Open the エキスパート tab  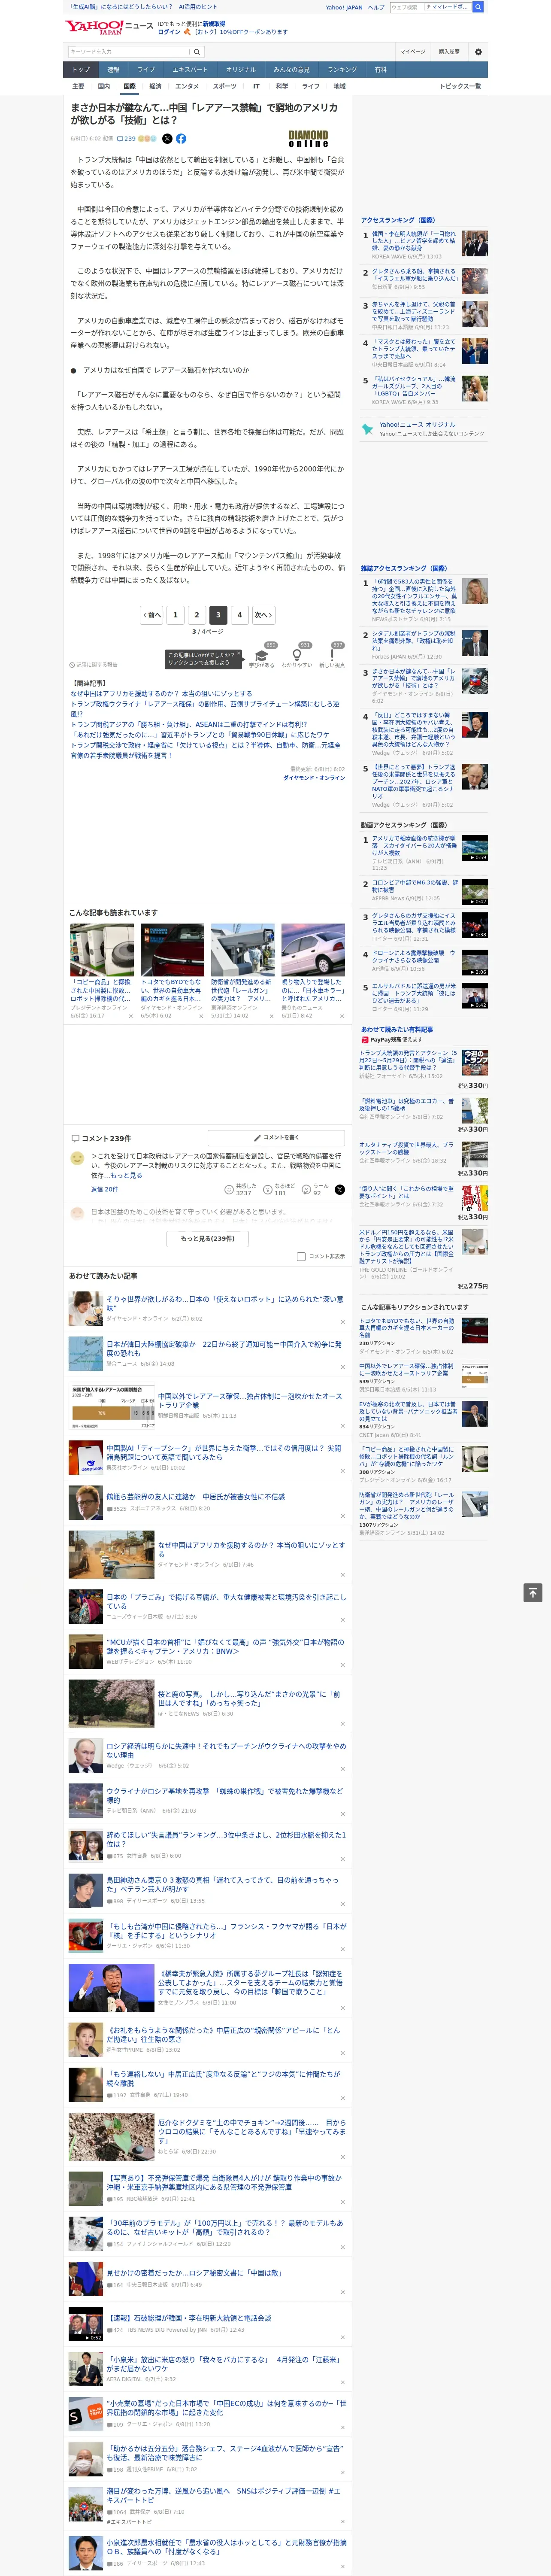pyautogui.click(x=190, y=70)
